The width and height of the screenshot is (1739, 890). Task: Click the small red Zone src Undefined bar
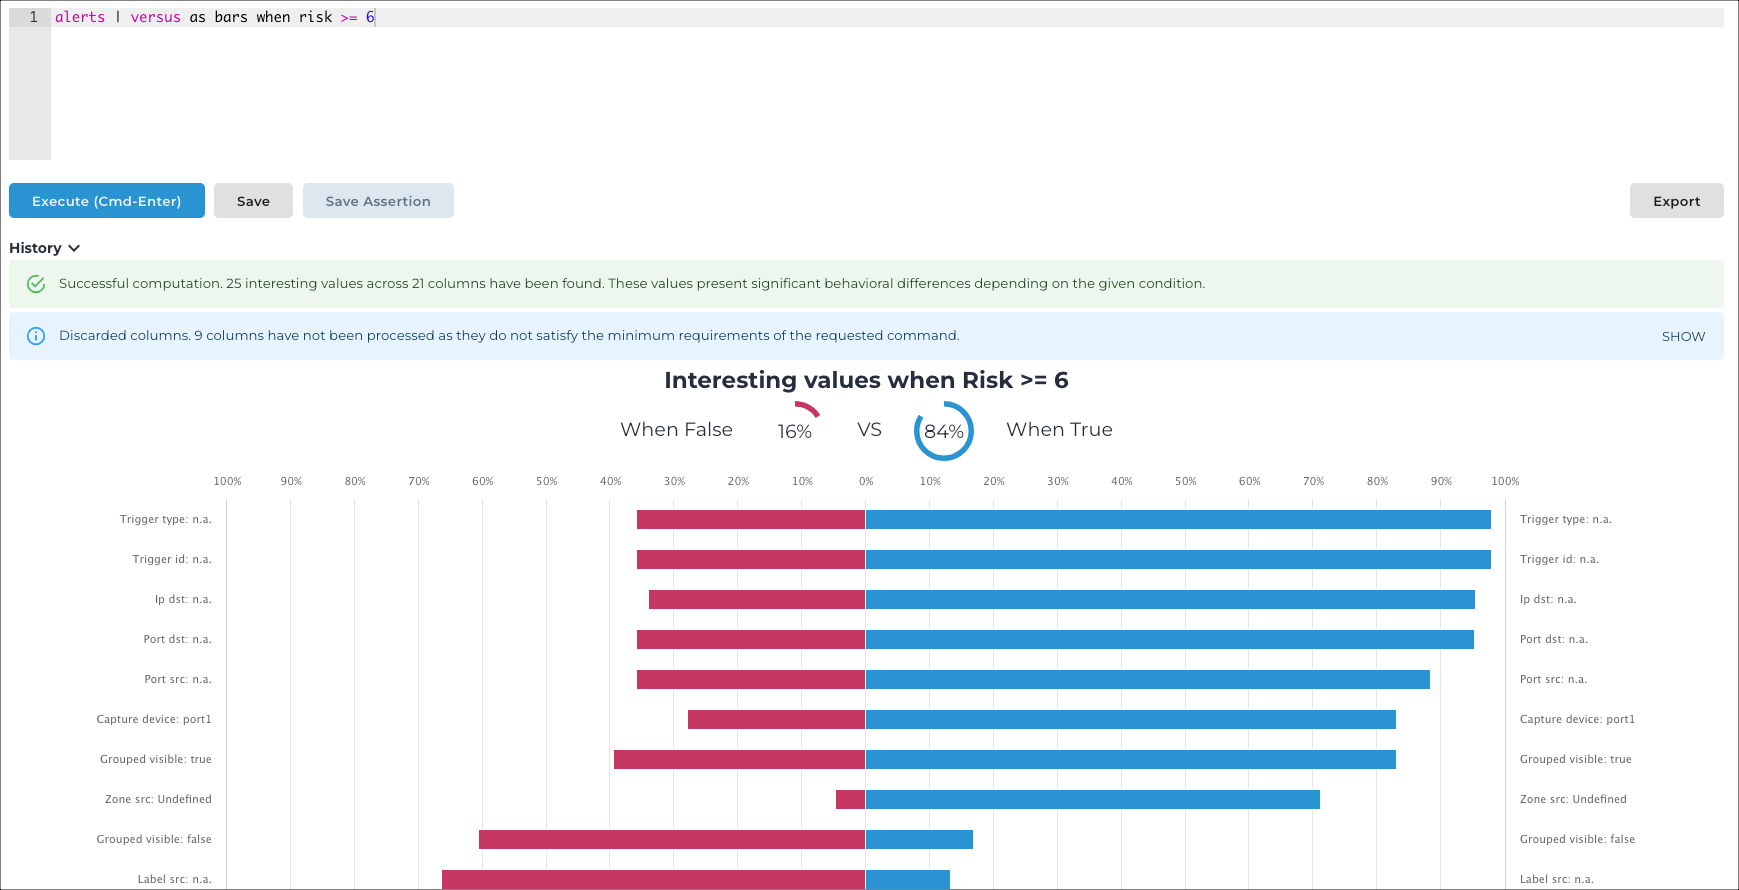click(x=850, y=799)
